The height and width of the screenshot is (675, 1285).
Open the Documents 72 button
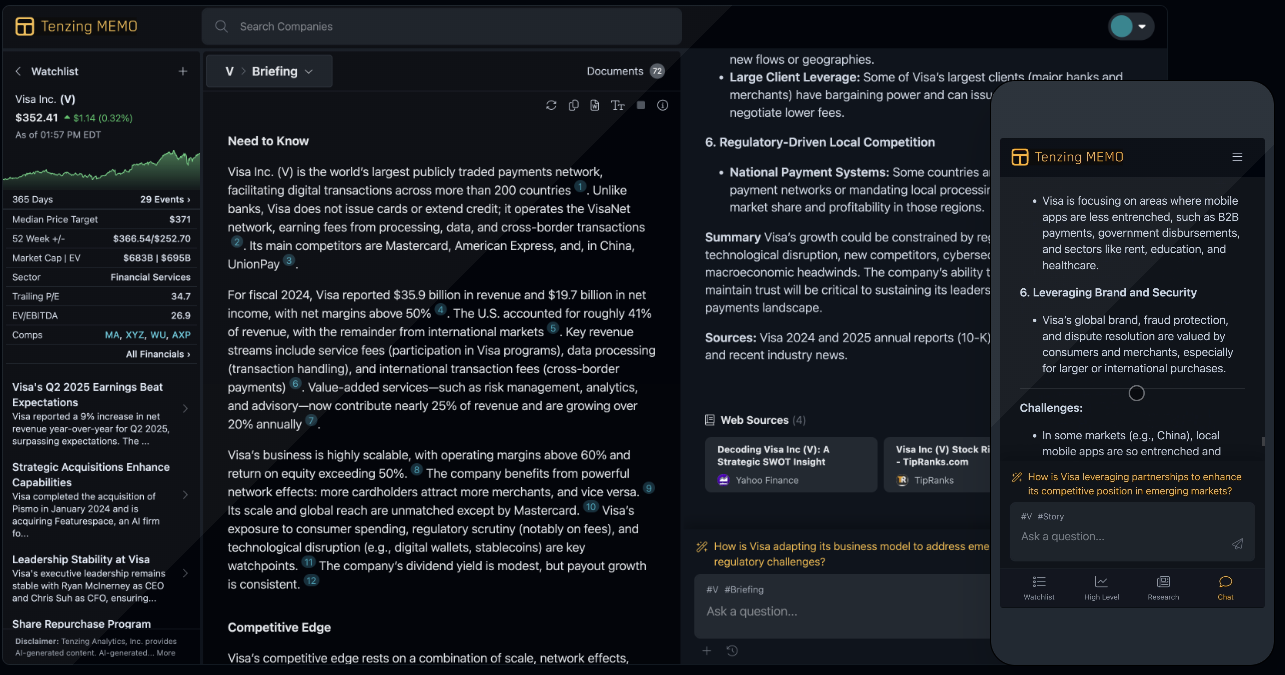click(x=625, y=71)
